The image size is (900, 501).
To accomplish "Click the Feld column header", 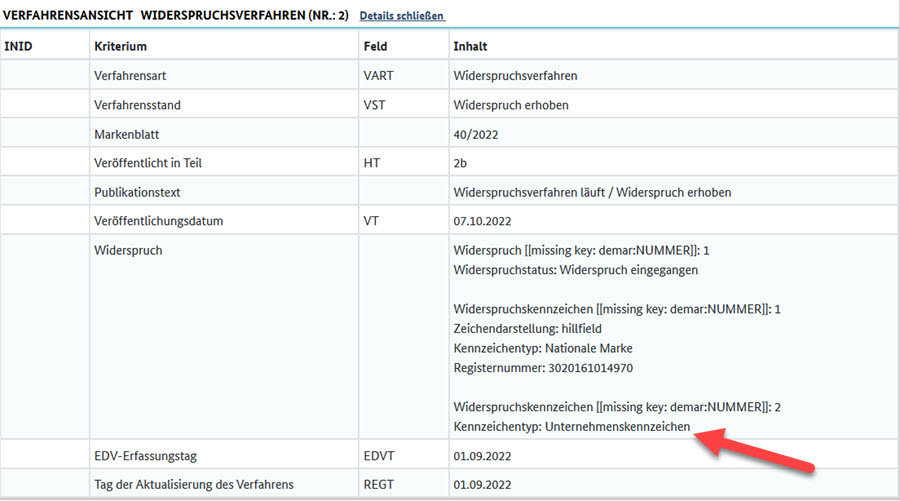I will pyautogui.click(x=375, y=46).
